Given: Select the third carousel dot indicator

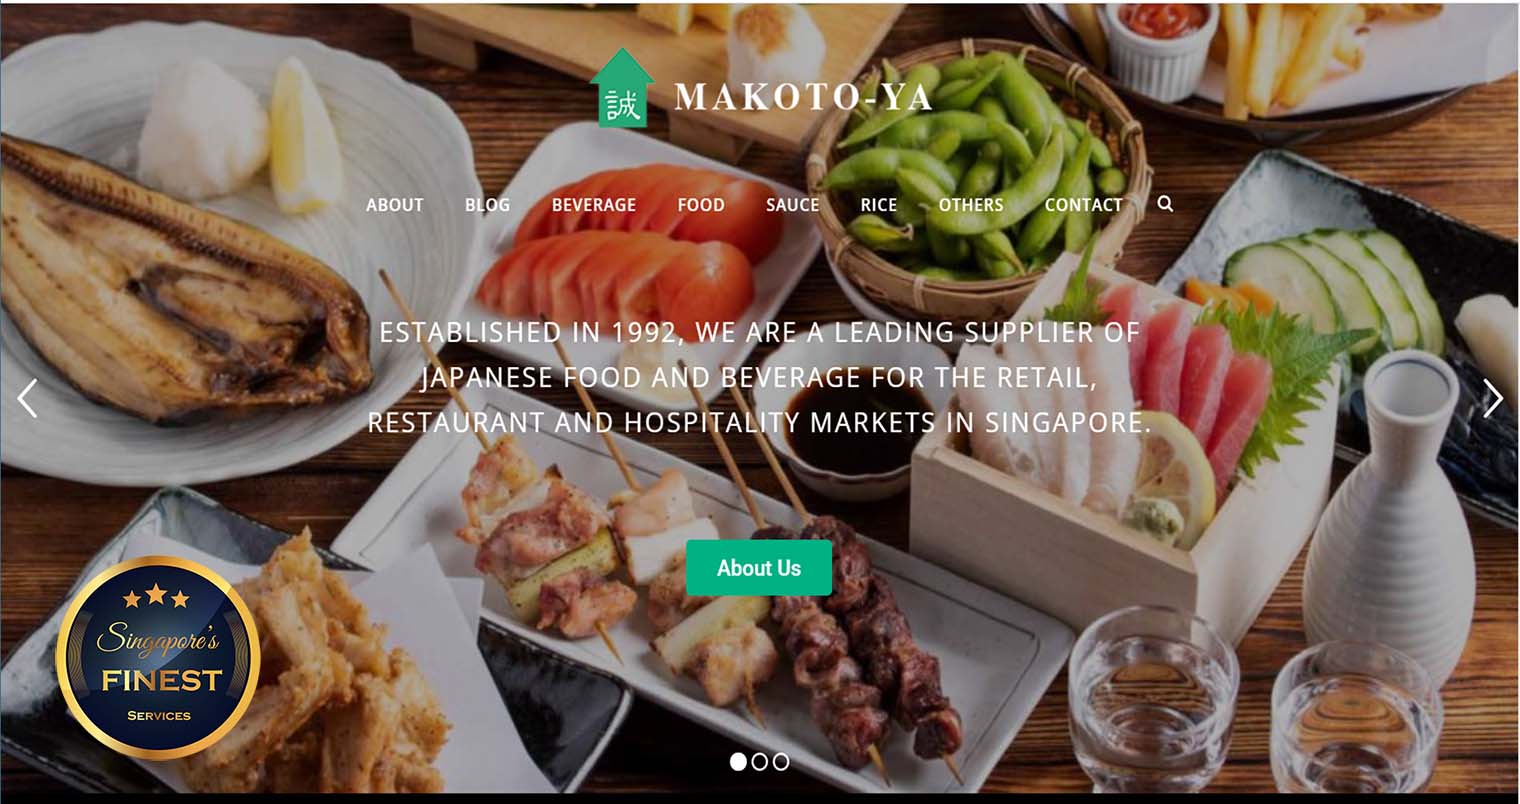Looking at the screenshot, I should click(781, 762).
